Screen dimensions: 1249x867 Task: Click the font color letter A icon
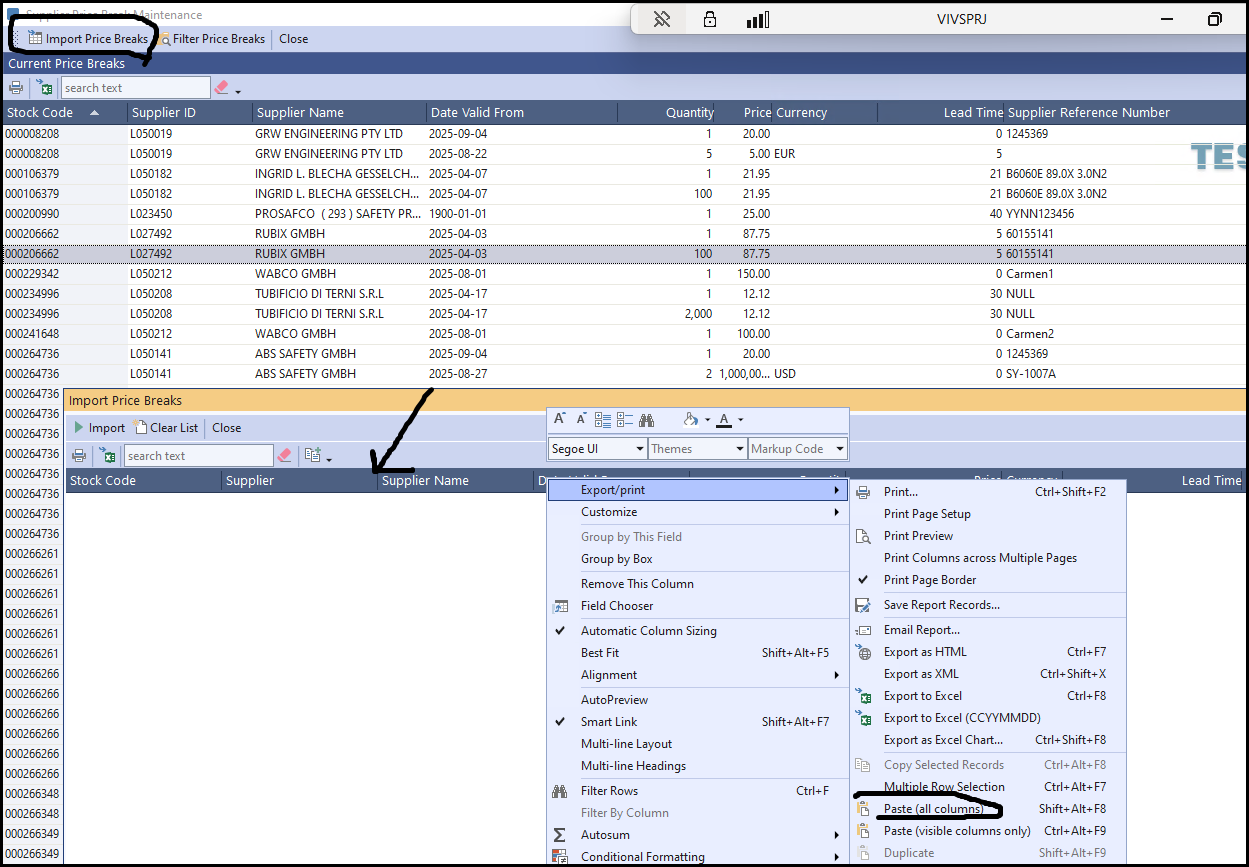(724, 420)
